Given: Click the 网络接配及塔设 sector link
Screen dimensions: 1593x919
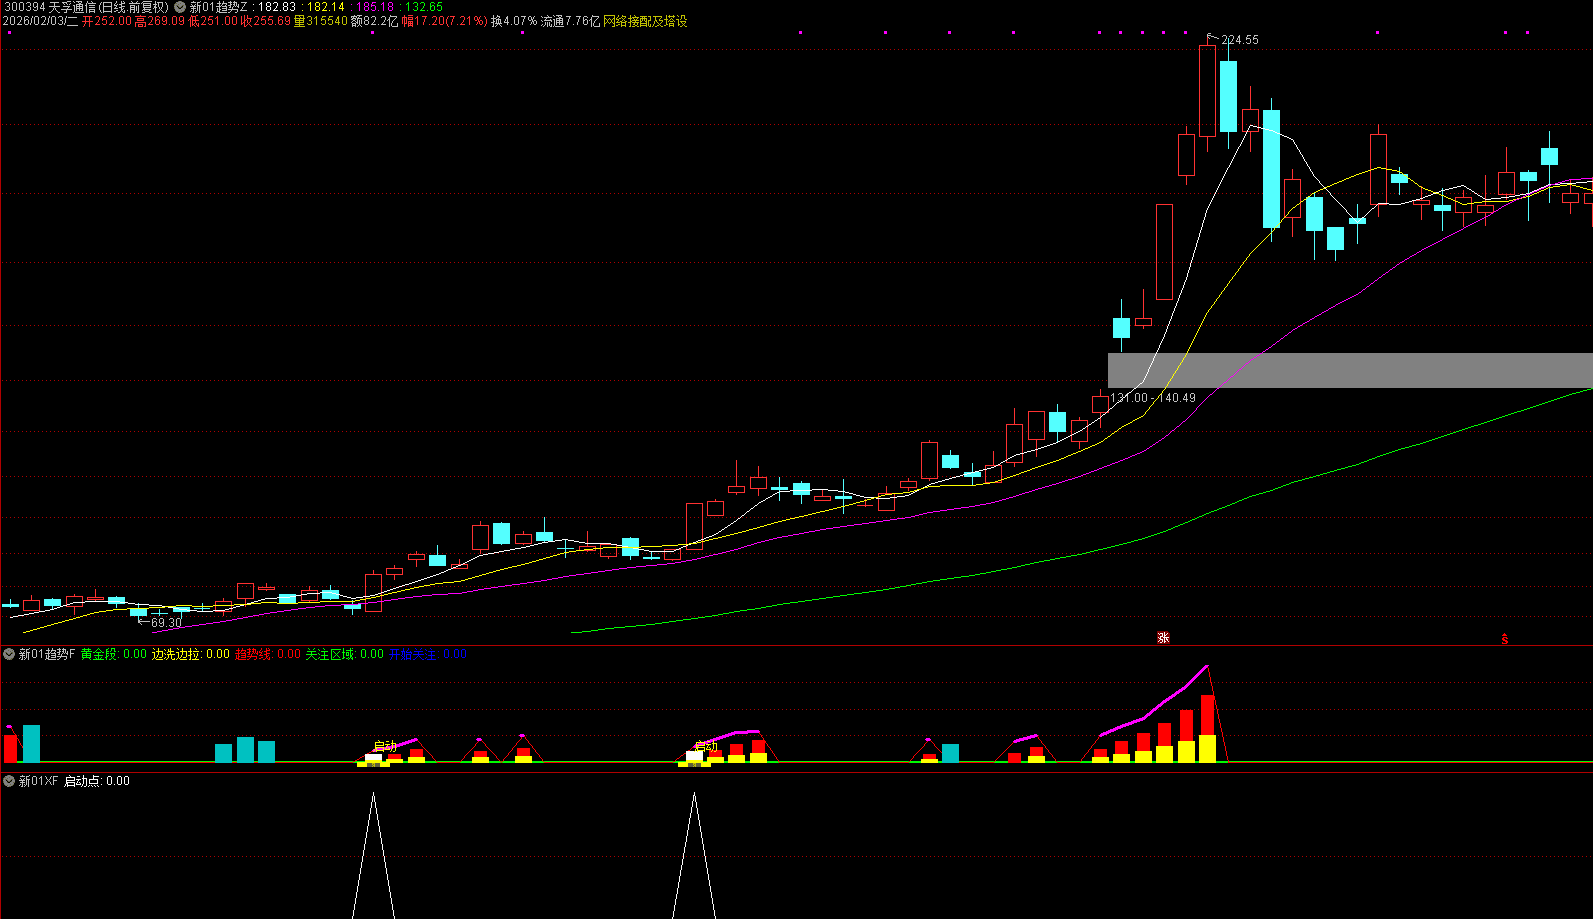Looking at the screenshot, I should [645, 21].
